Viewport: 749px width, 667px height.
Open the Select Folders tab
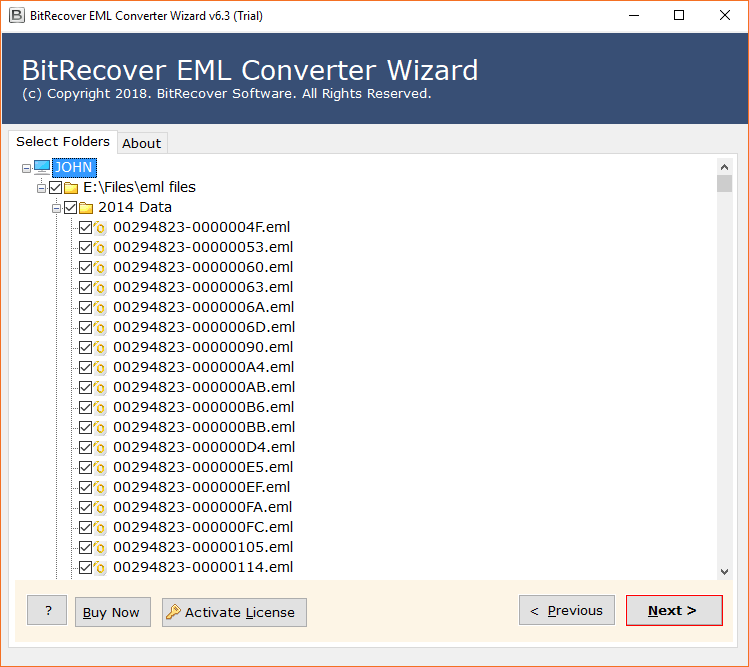click(63, 142)
